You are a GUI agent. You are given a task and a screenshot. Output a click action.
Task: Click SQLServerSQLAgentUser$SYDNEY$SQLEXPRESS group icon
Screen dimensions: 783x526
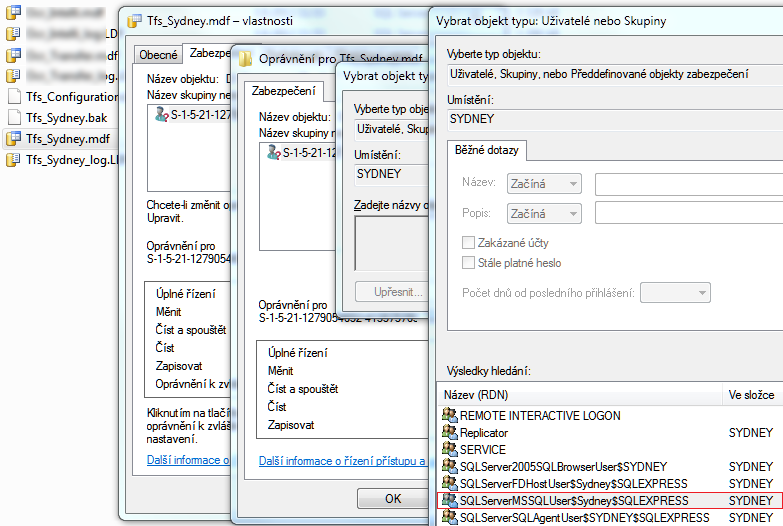[449, 517]
